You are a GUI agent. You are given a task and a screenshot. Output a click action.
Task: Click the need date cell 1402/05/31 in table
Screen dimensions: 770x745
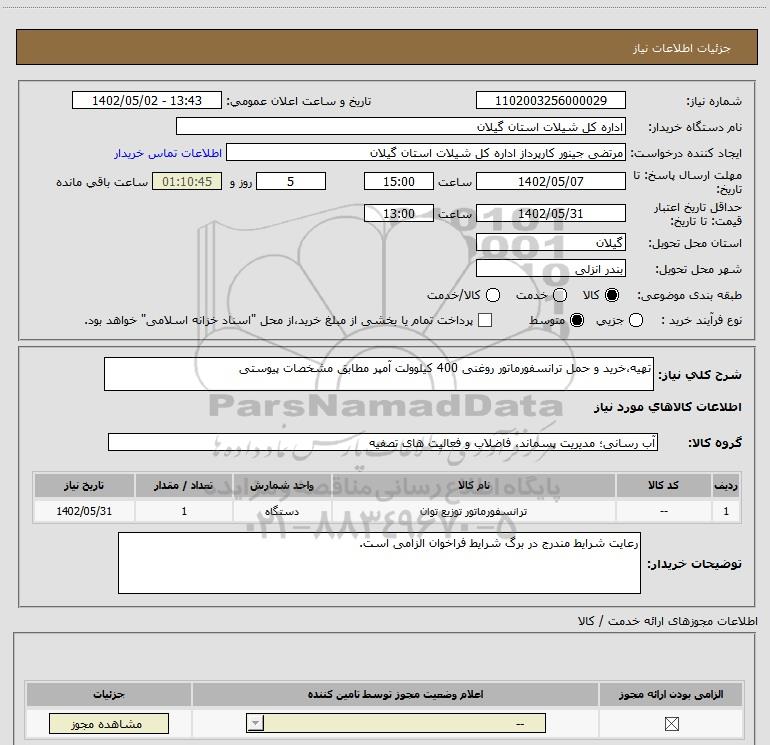coord(84,511)
